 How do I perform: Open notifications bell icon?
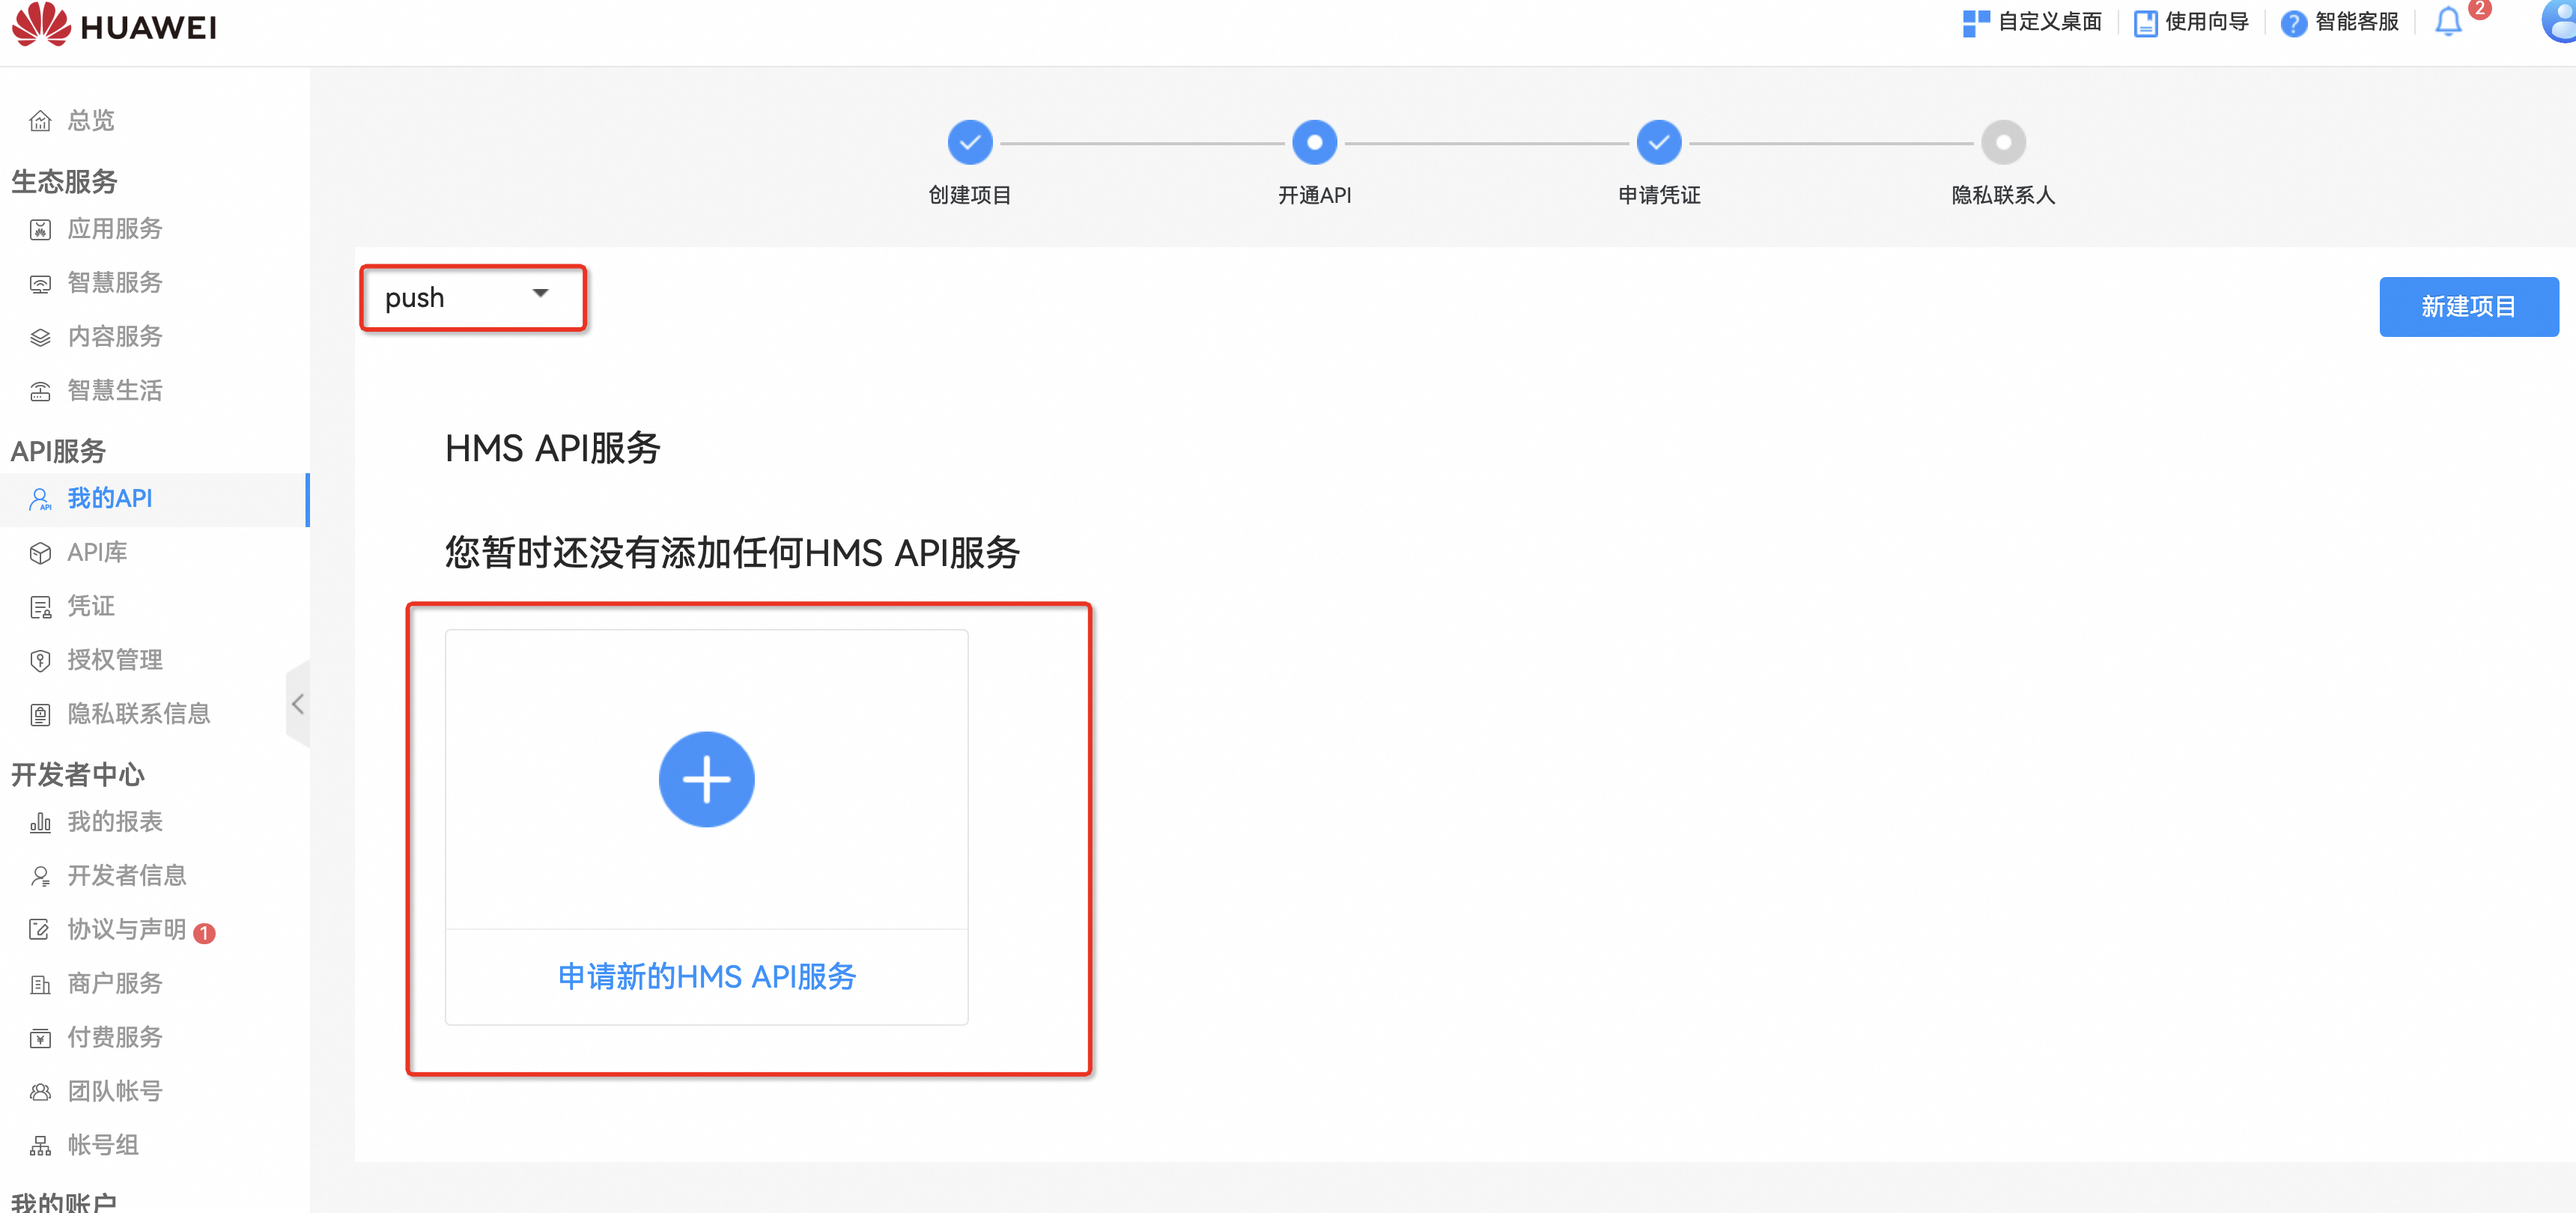pos(2448,22)
